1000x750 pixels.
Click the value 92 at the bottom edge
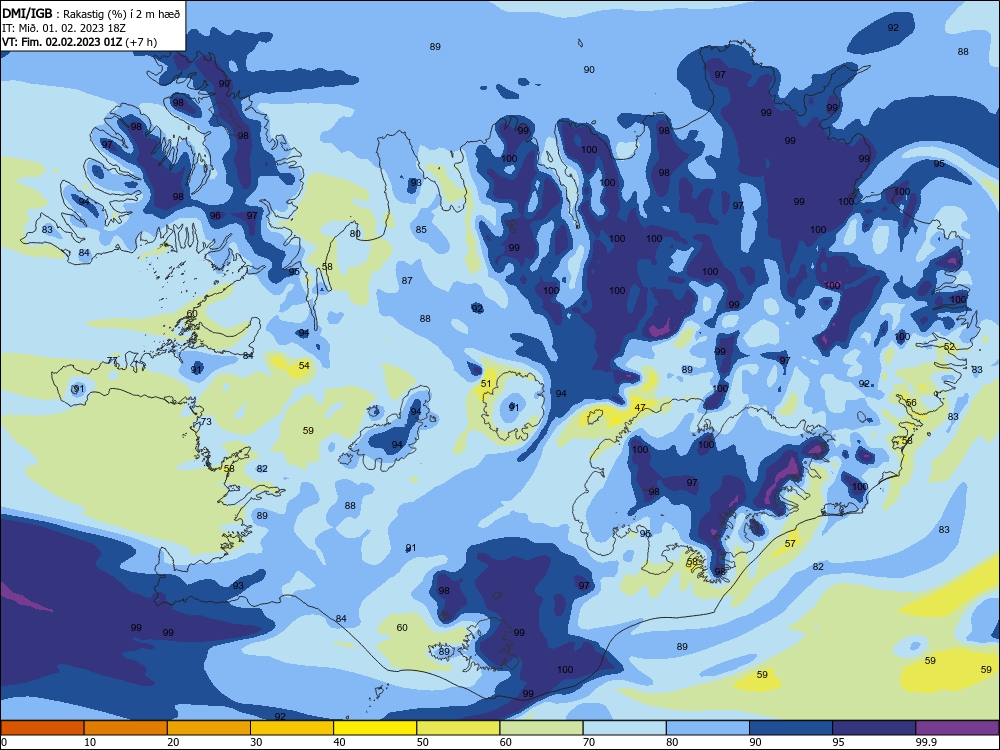pos(280,717)
